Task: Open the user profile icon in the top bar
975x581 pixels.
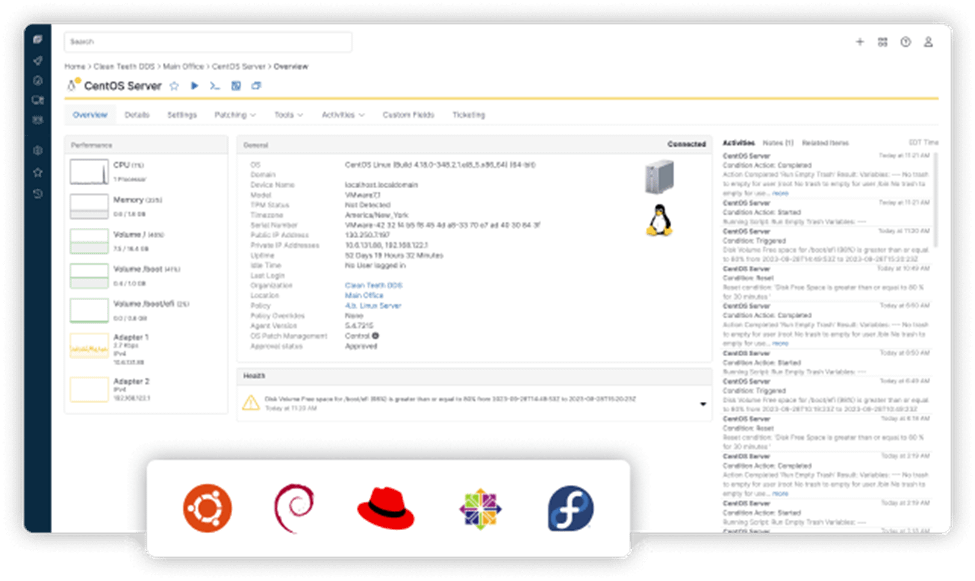Action: pos(928,42)
